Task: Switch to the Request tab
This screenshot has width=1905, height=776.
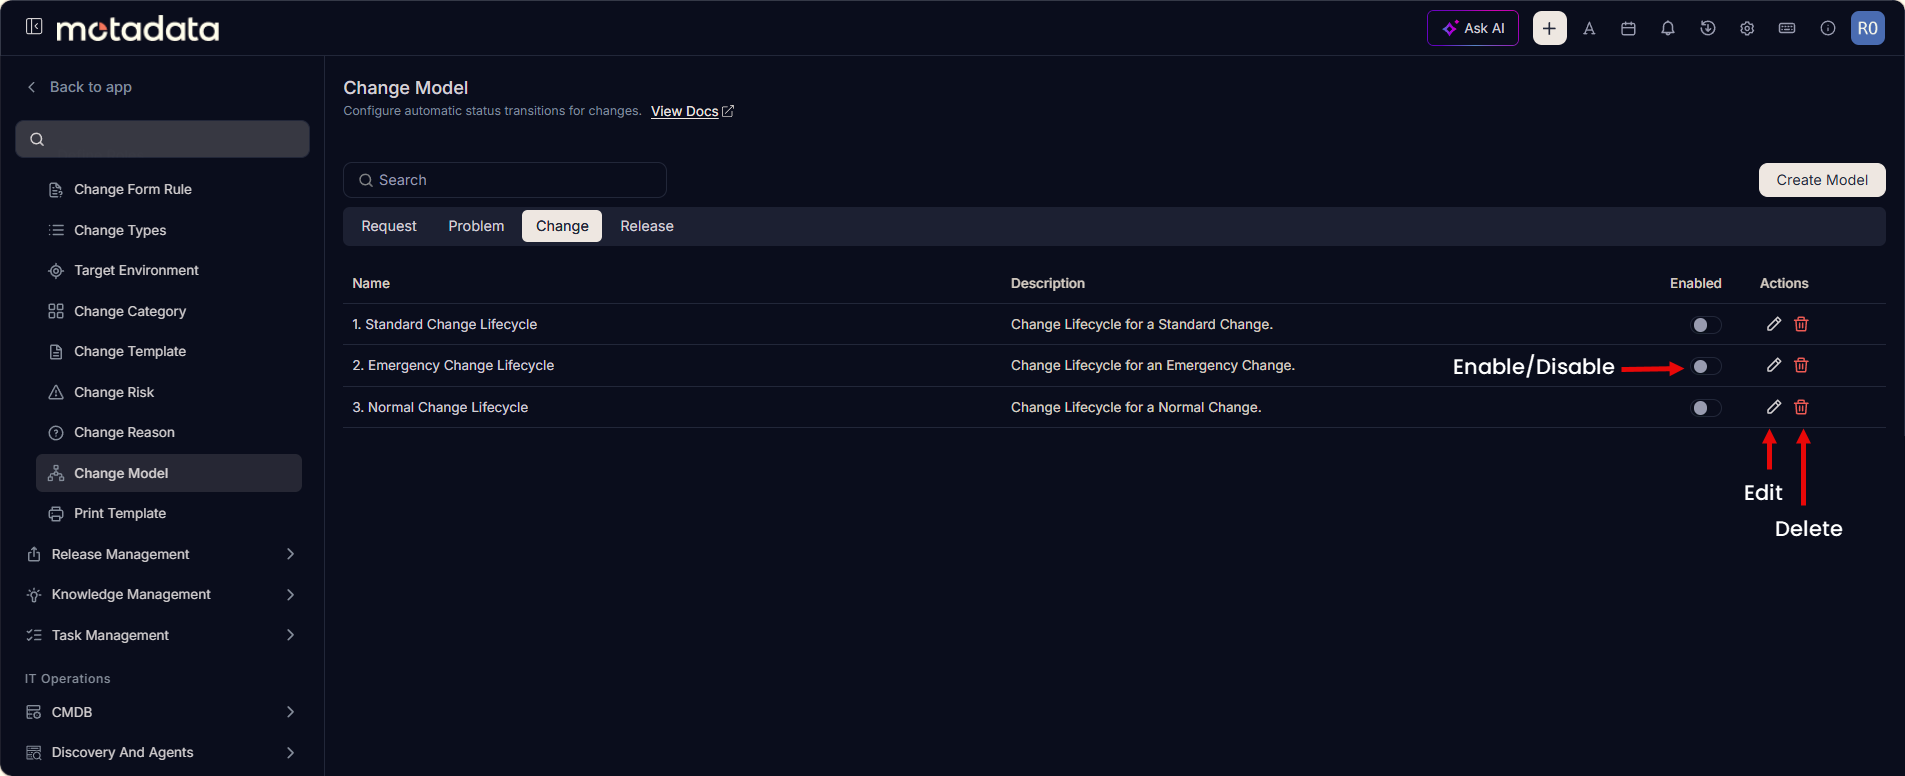Action: (x=389, y=226)
